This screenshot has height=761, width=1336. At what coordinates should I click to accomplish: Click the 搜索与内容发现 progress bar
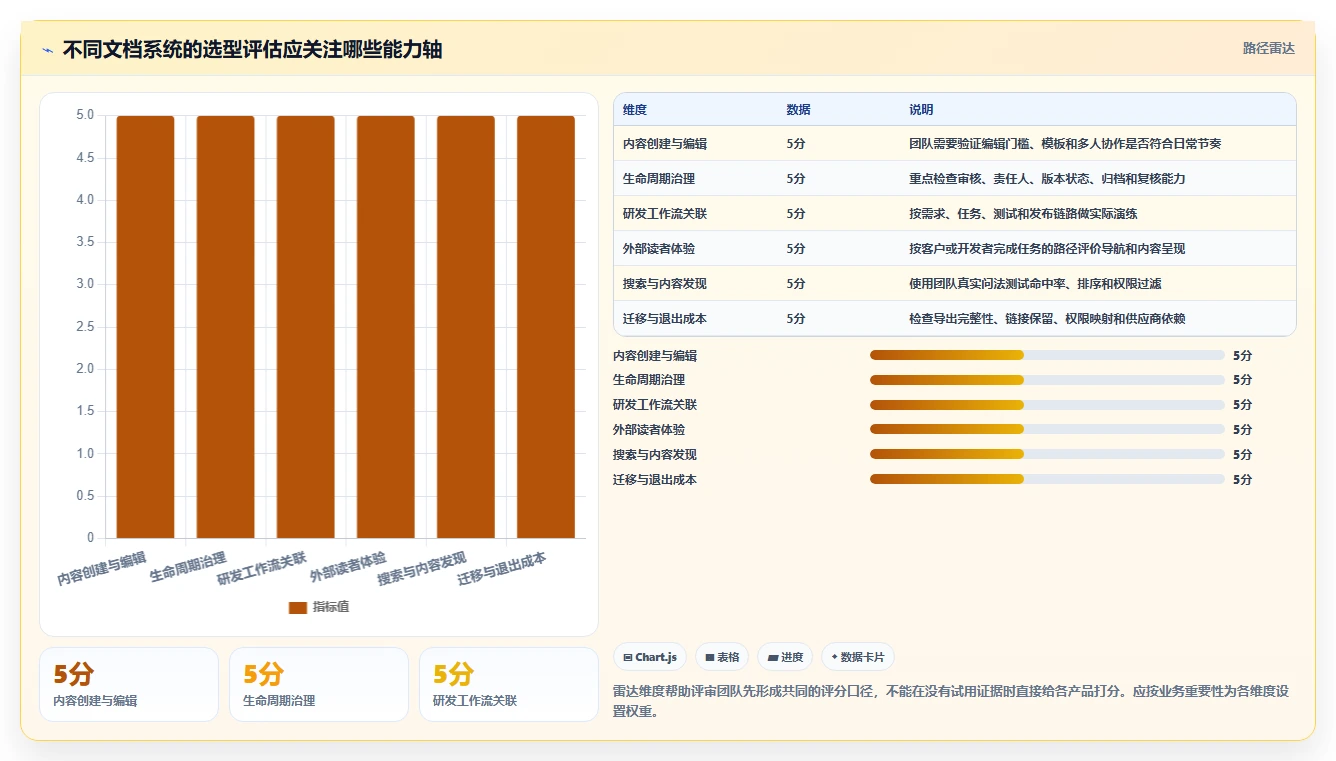coord(1047,454)
